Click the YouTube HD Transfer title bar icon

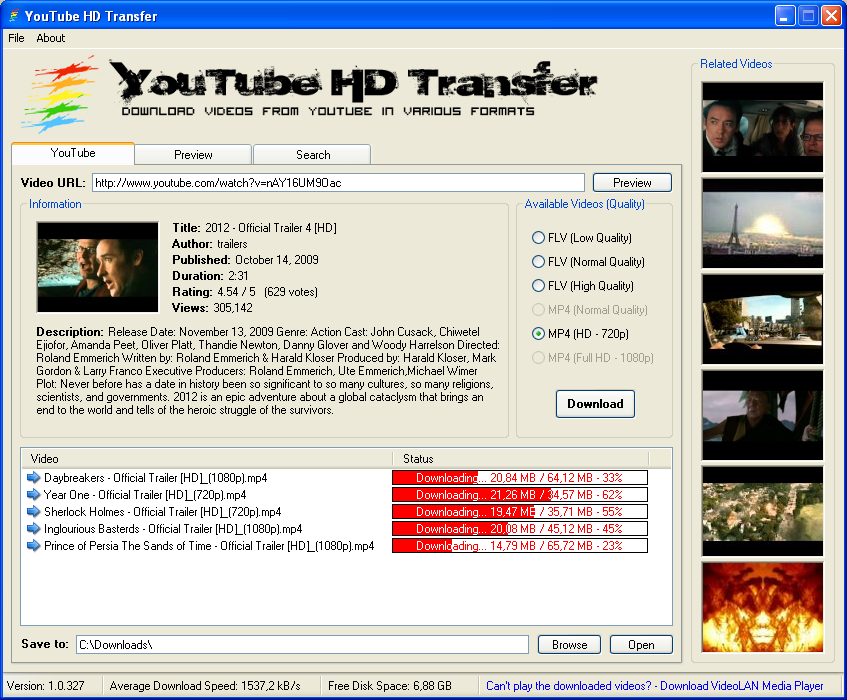(x=14, y=16)
